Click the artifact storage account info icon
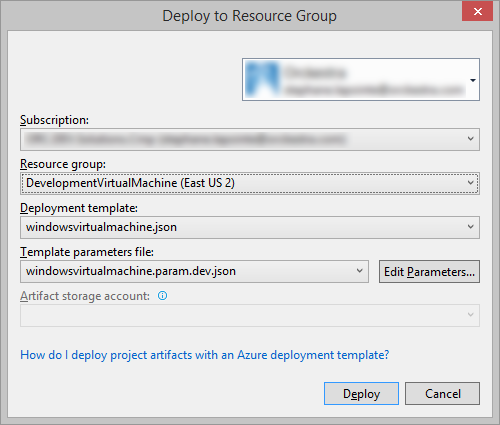500x425 pixels. point(162,296)
